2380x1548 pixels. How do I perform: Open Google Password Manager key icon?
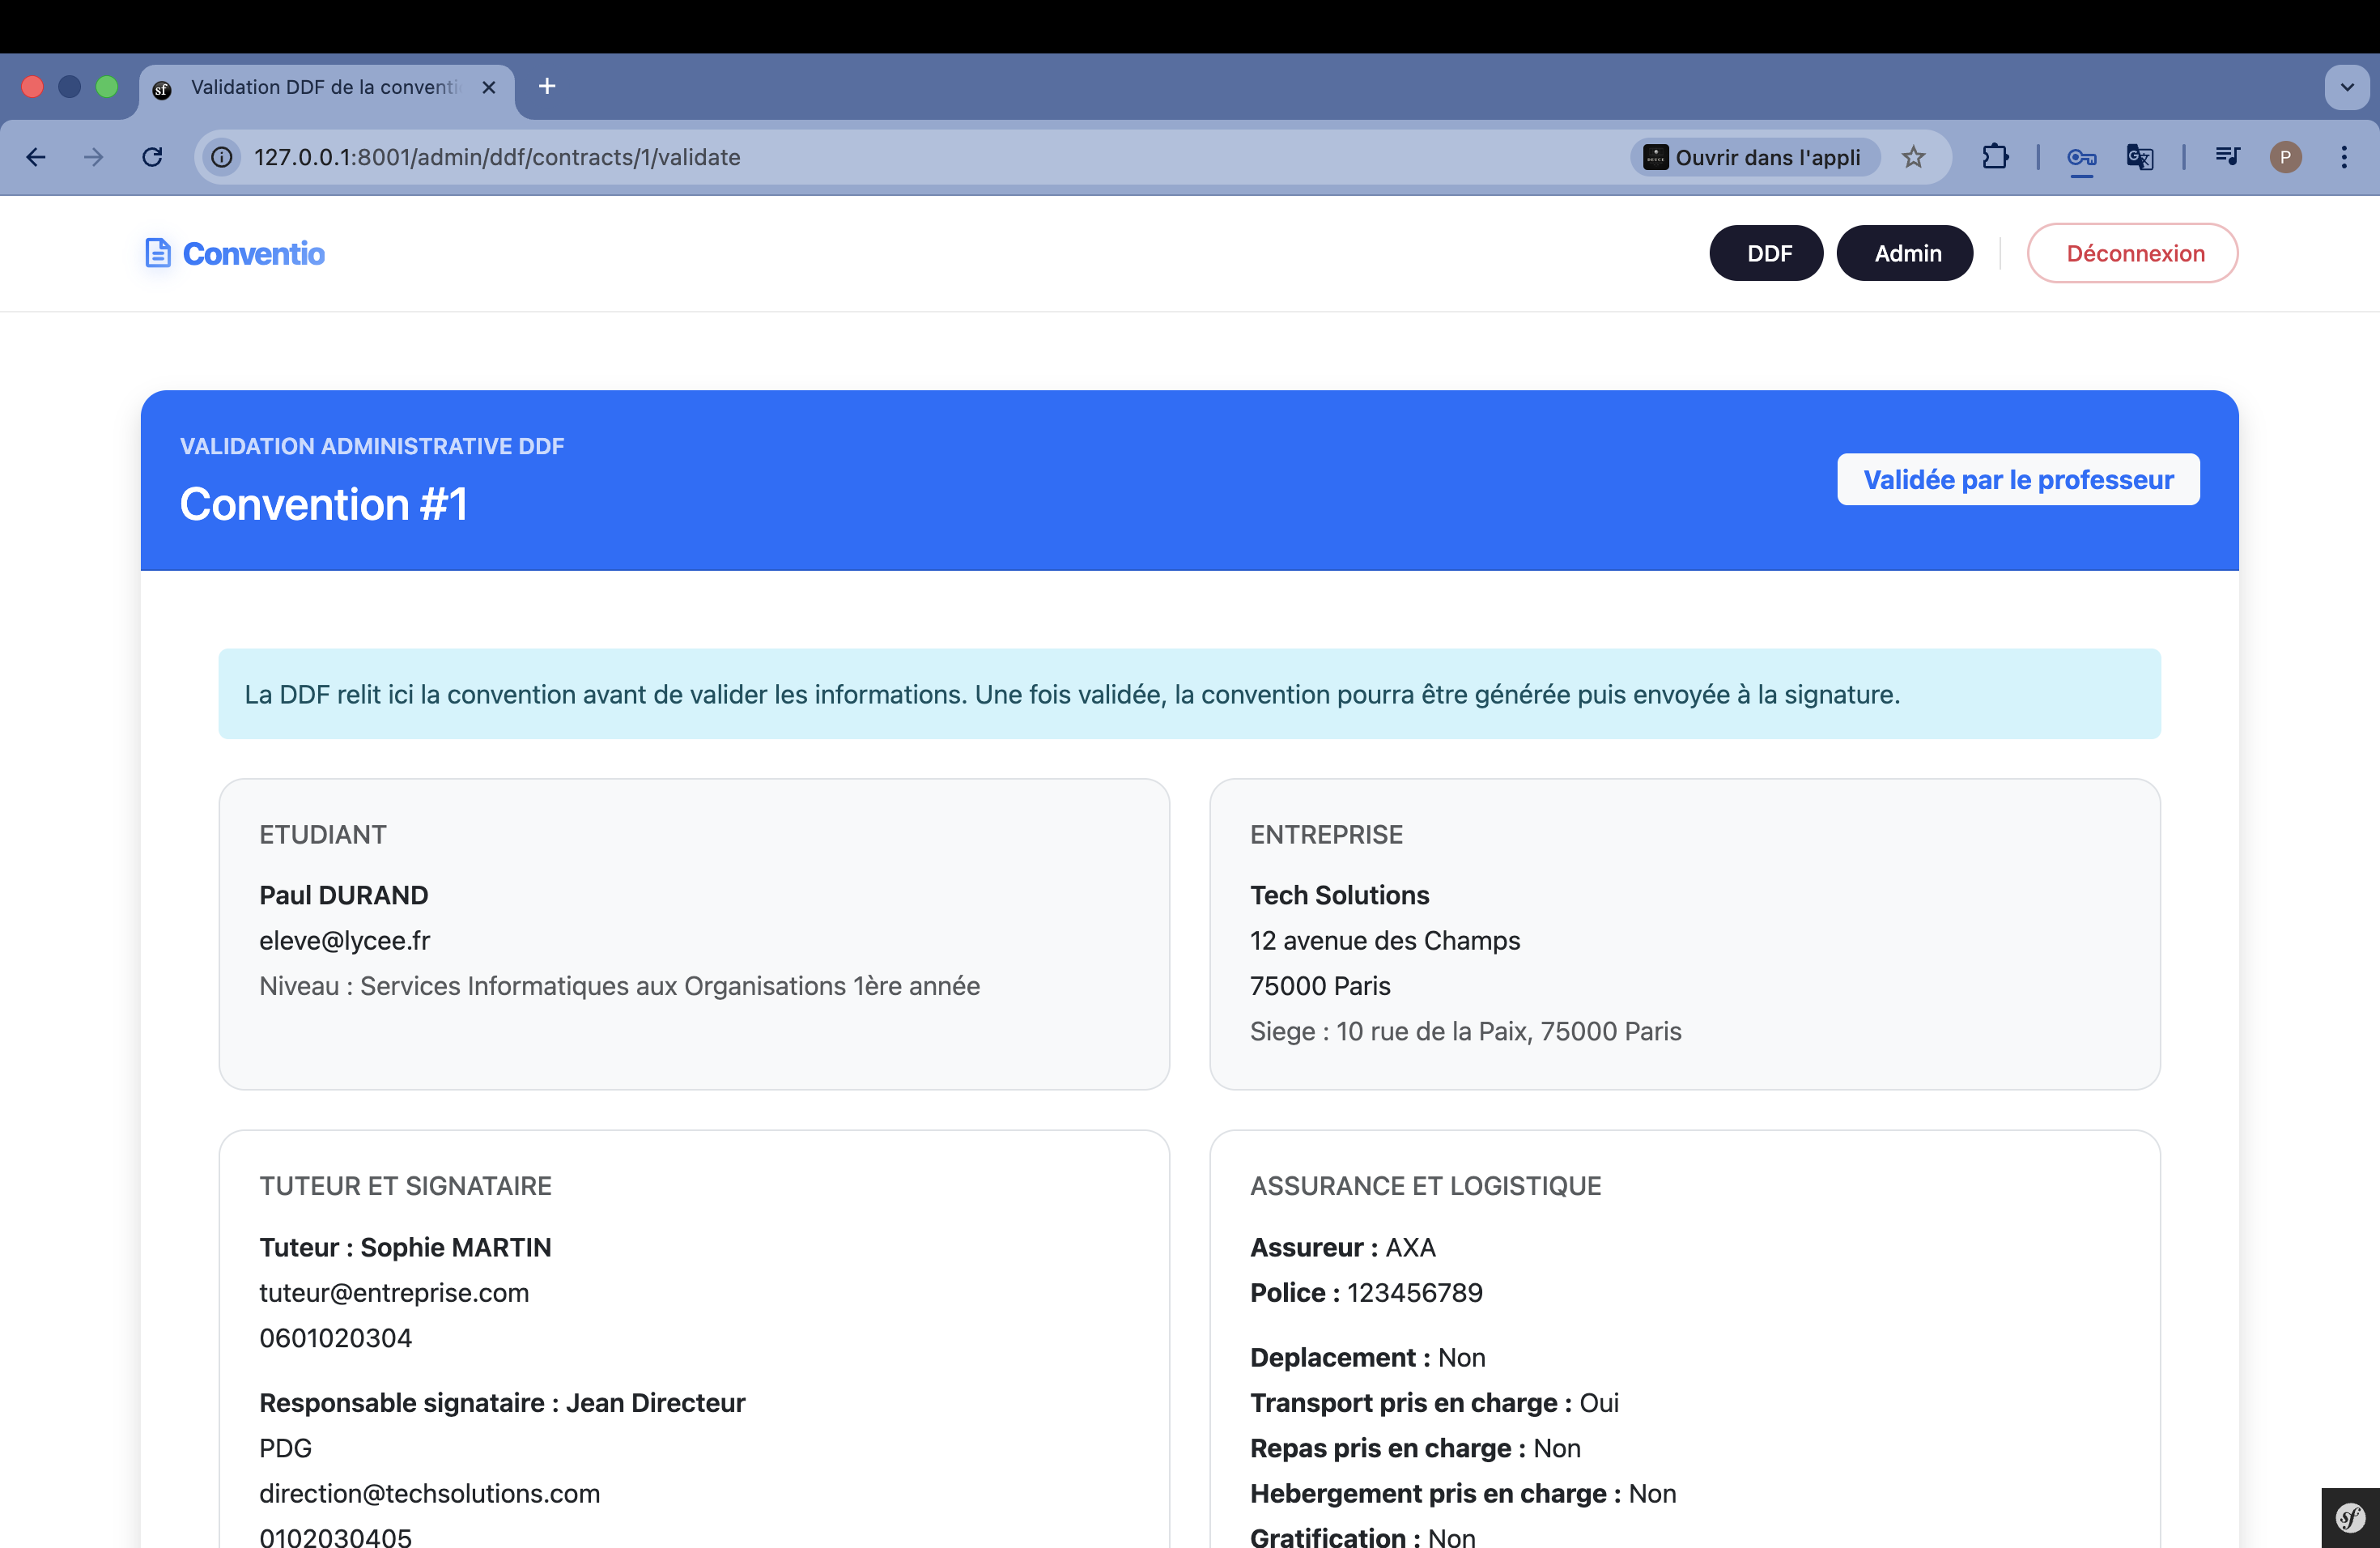coord(2081,157)
